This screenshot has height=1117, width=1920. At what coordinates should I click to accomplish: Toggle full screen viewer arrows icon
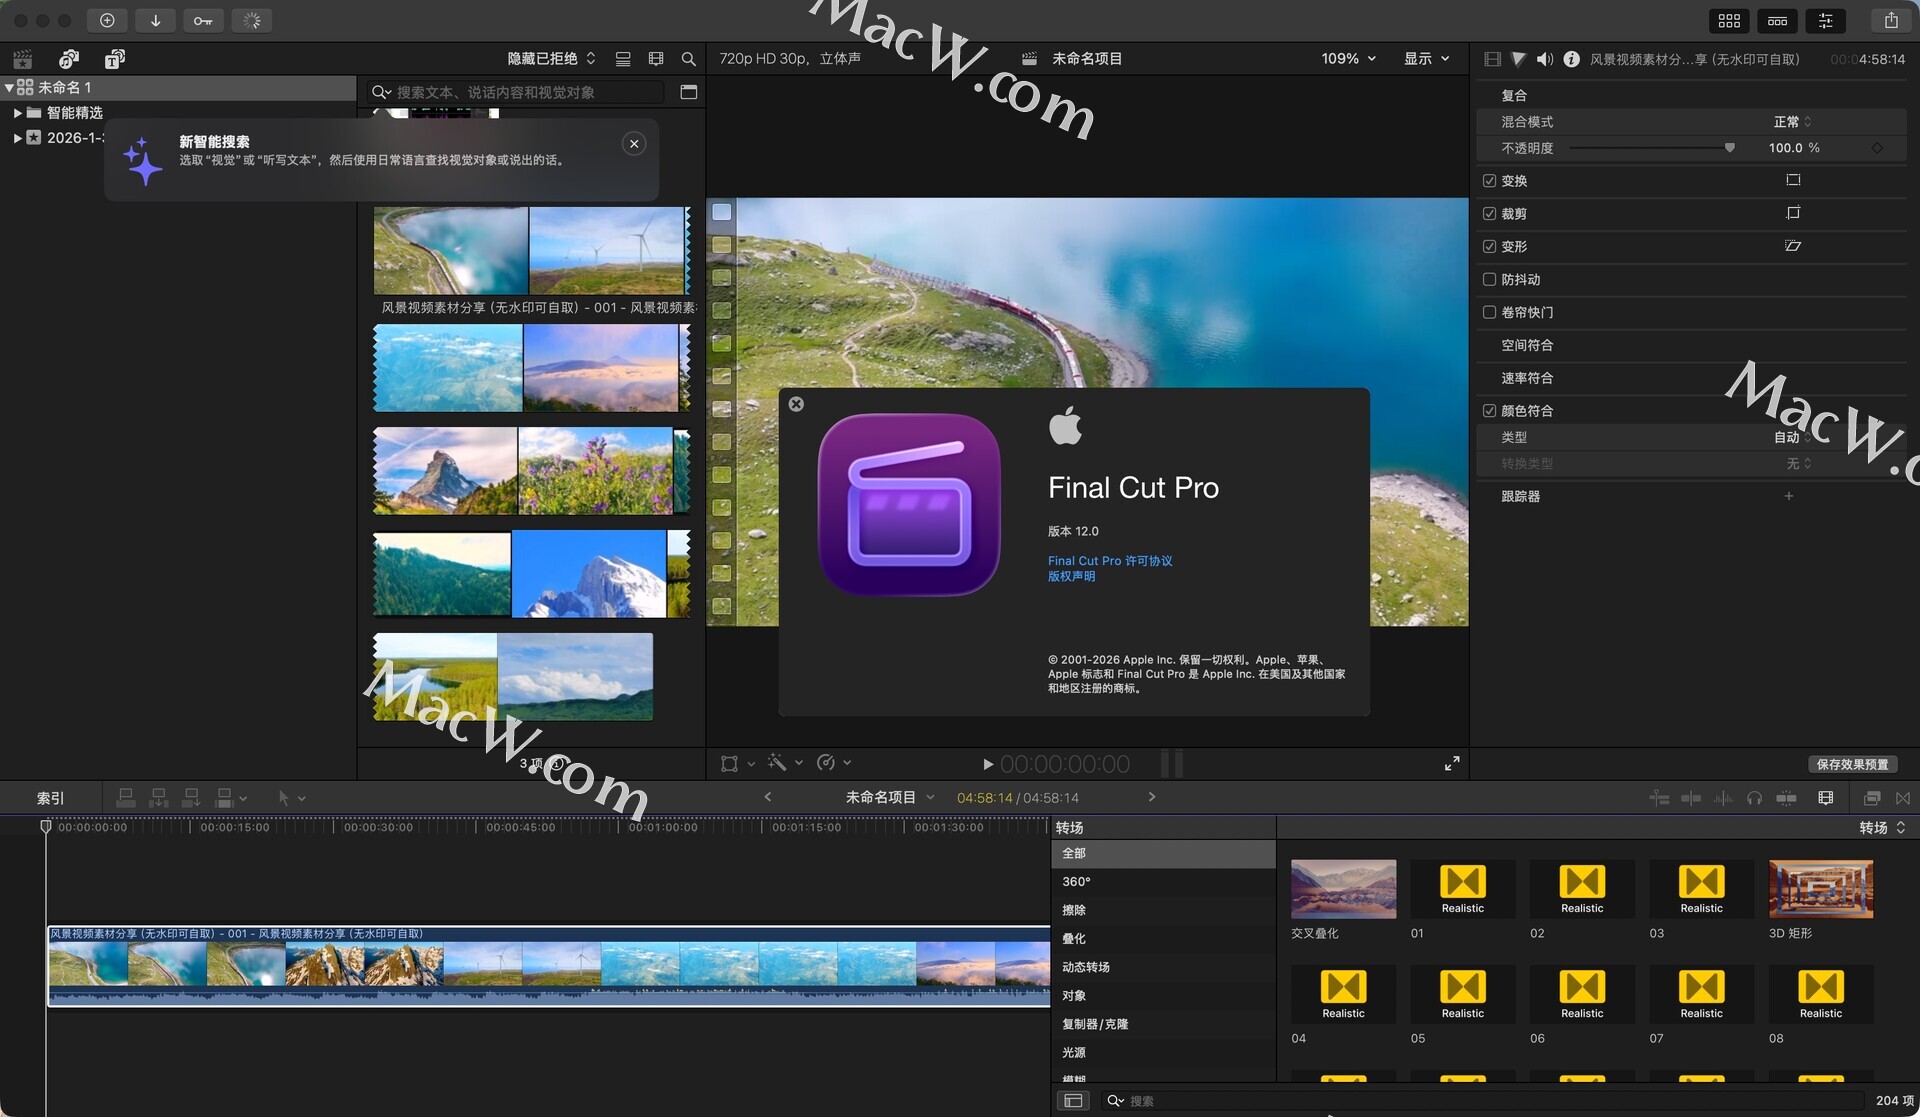pos(1452,764)
